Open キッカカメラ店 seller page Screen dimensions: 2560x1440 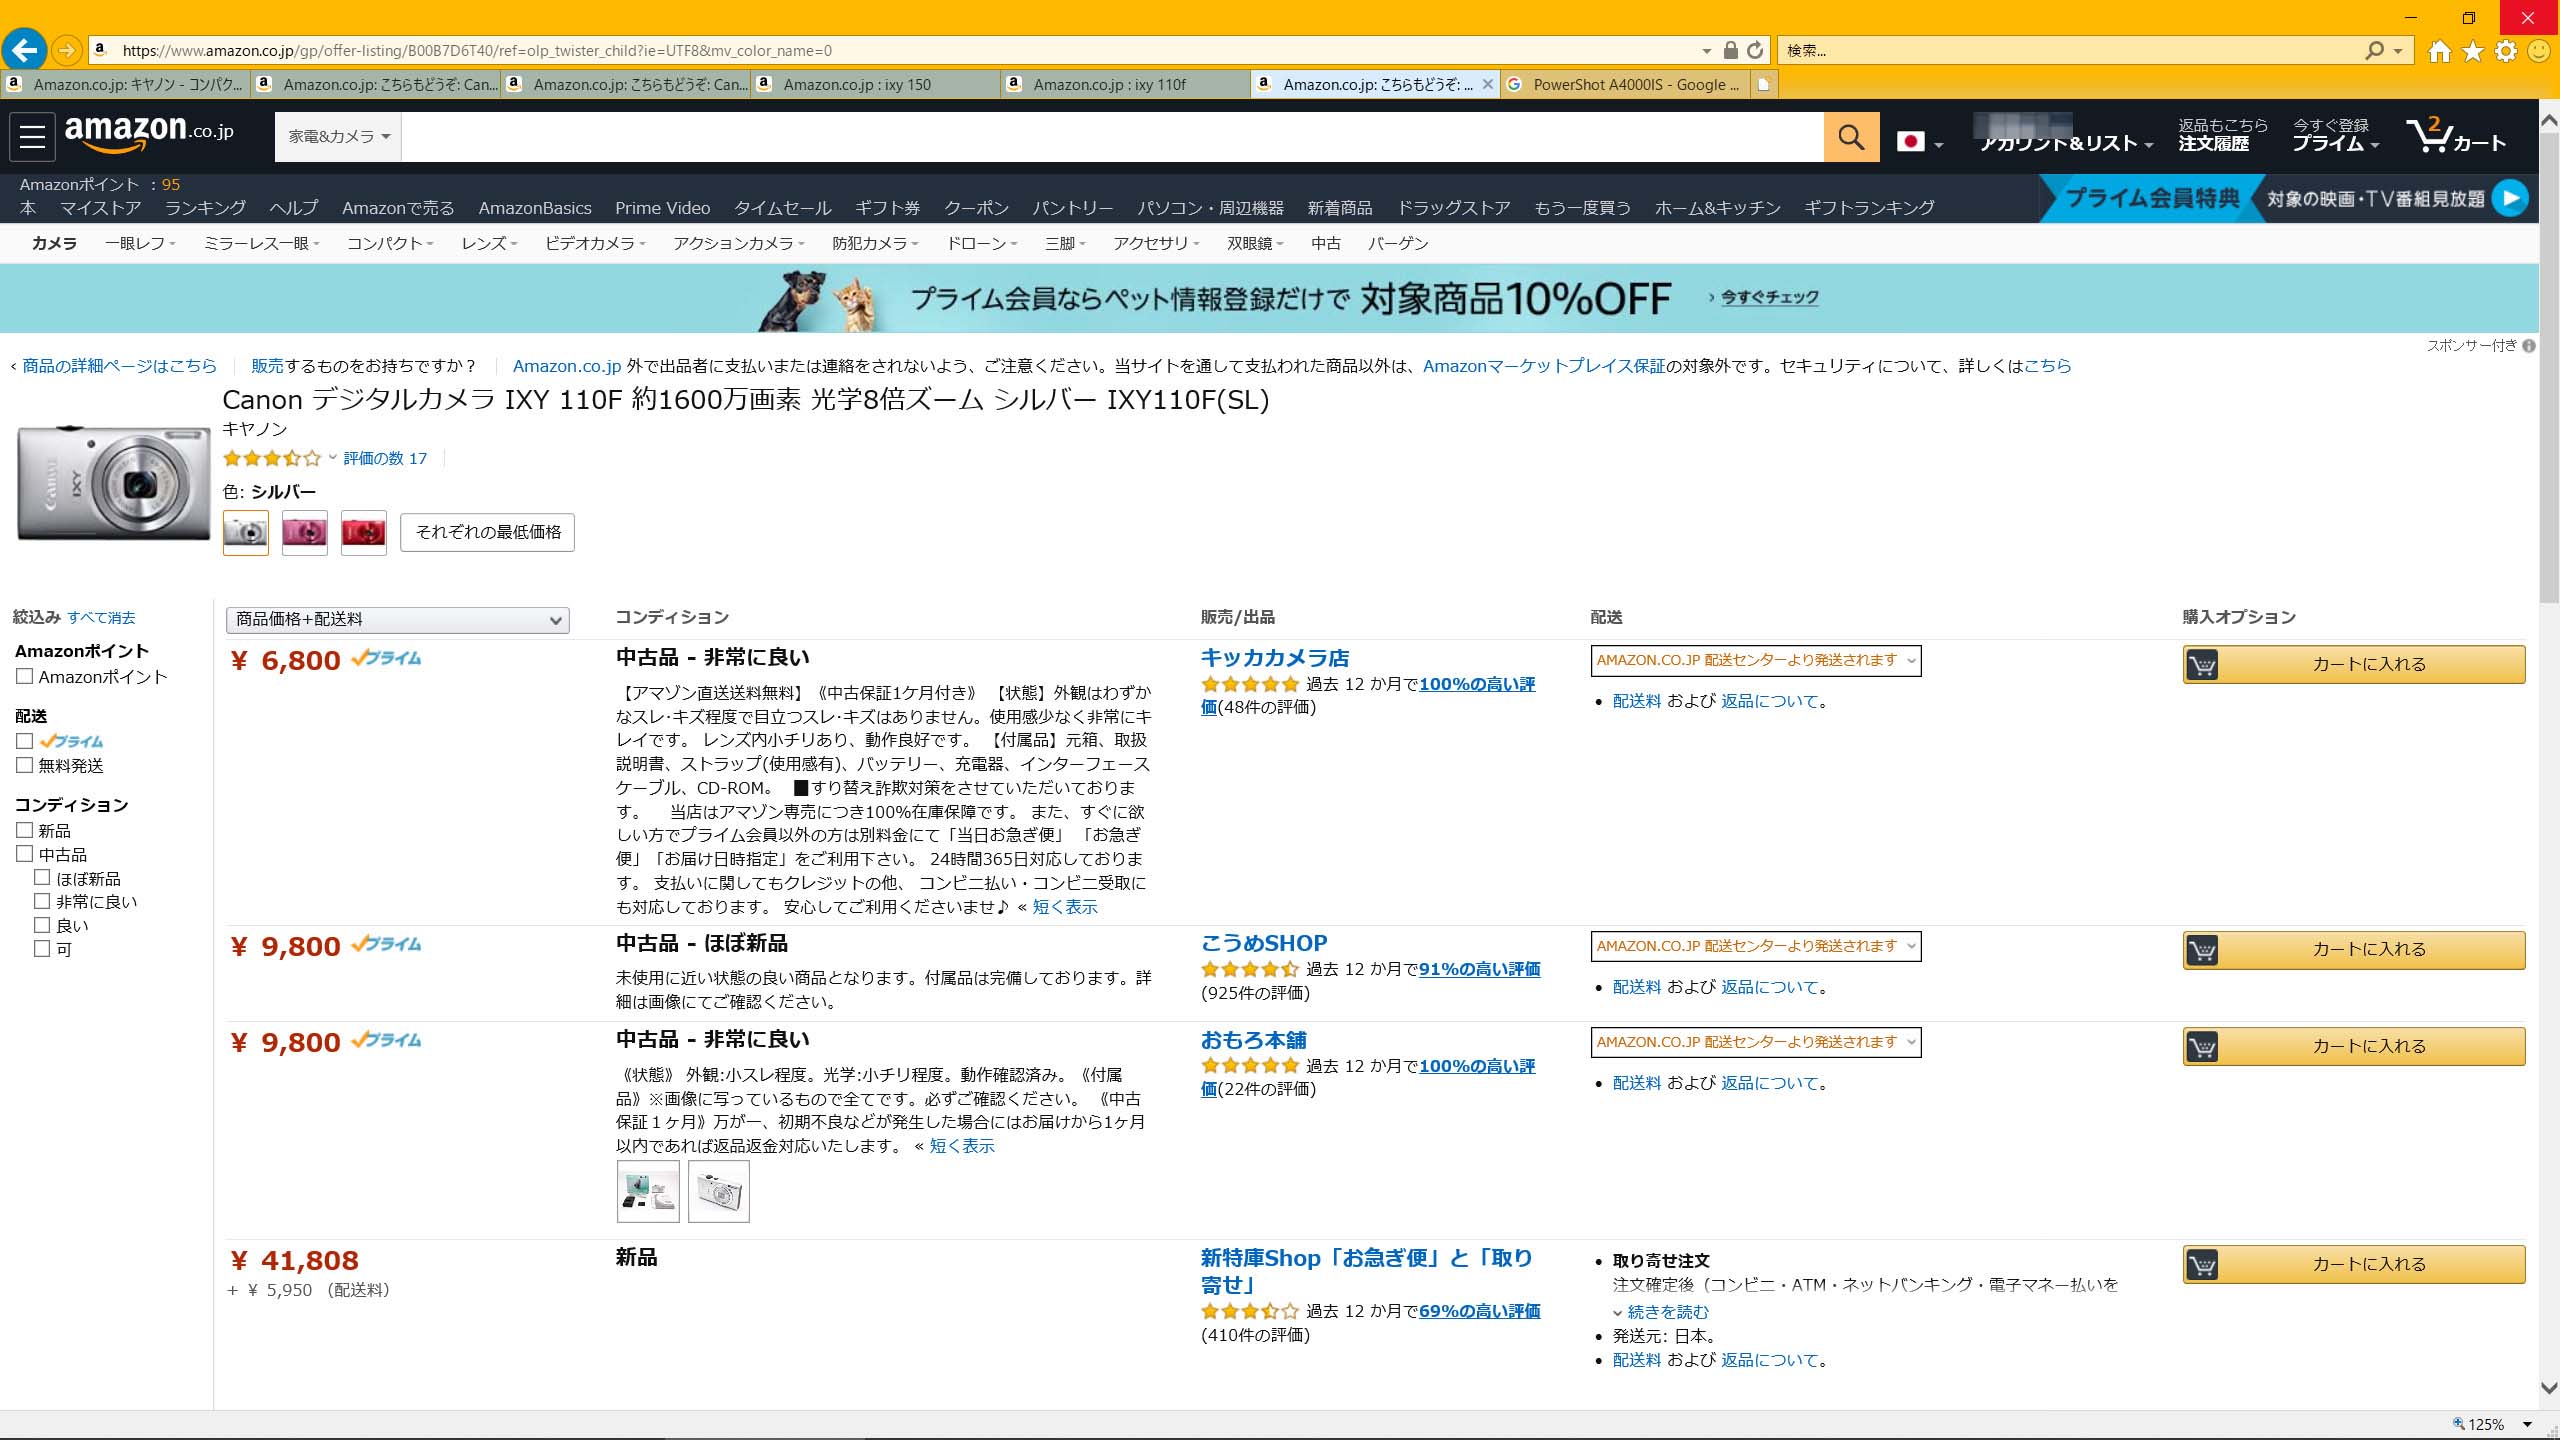coord(1275,658)
